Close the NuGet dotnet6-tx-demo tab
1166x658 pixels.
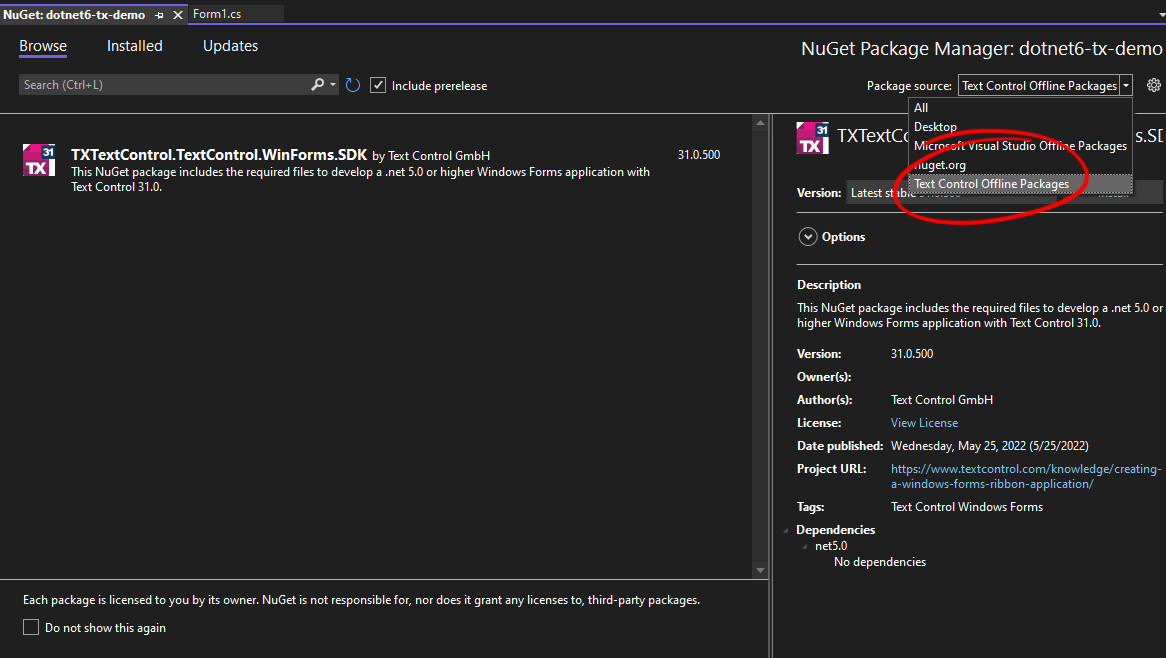tap(178, 15)
